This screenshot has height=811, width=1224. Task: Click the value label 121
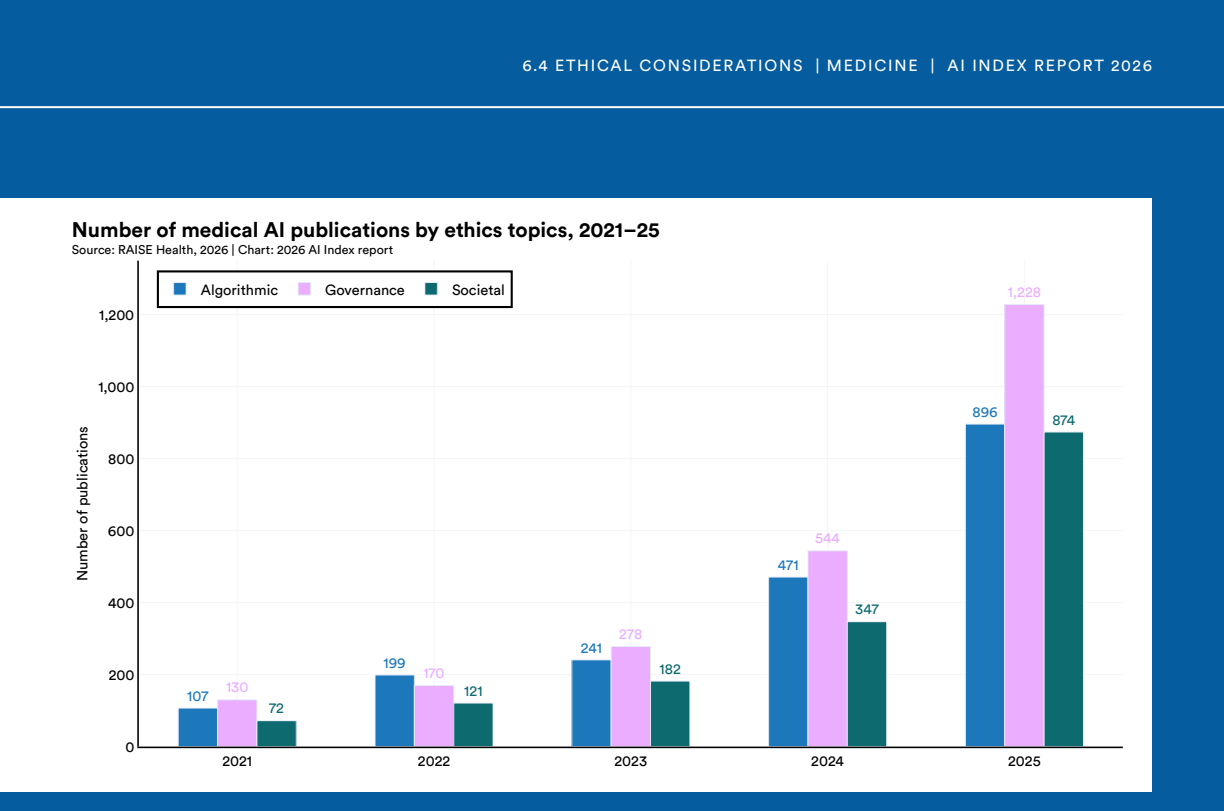click(473, 691)
